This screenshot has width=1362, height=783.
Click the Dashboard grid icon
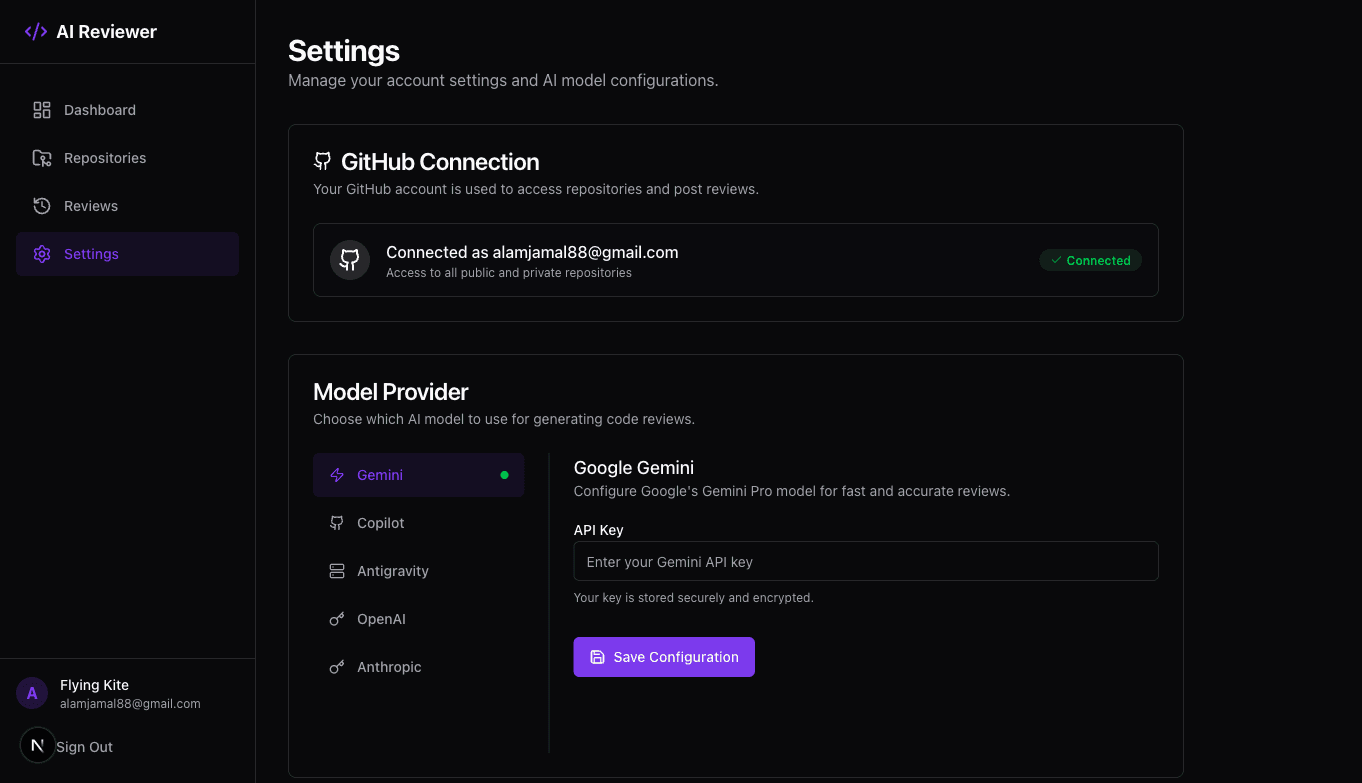tap(42, 110)
